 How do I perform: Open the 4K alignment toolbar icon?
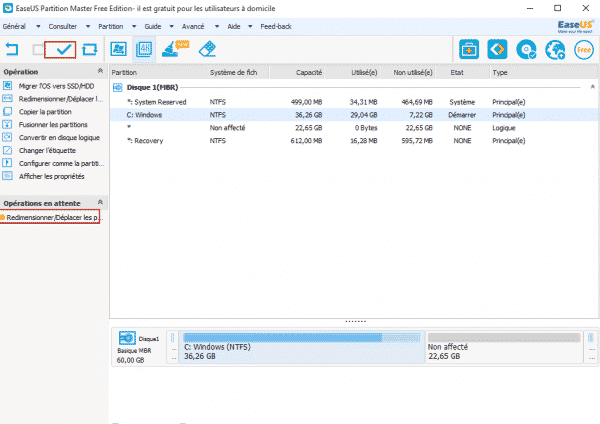pos(144,49)
